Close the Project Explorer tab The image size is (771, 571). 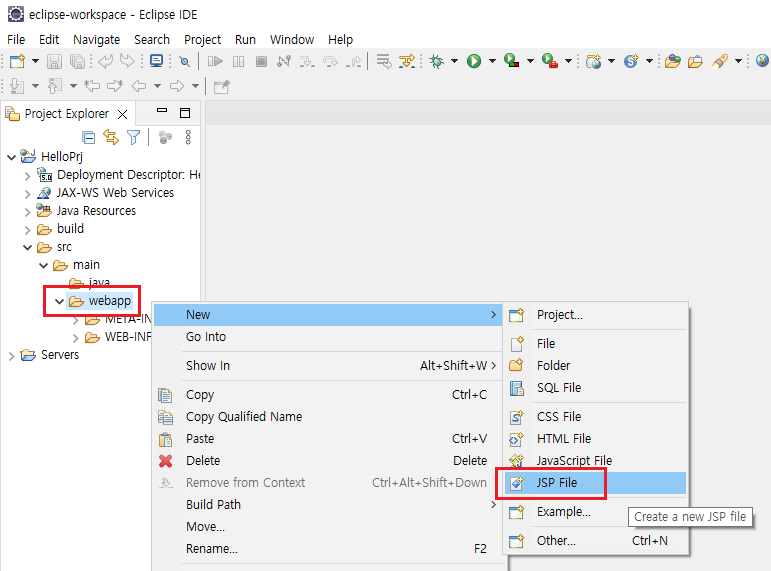tap(123, 114)
